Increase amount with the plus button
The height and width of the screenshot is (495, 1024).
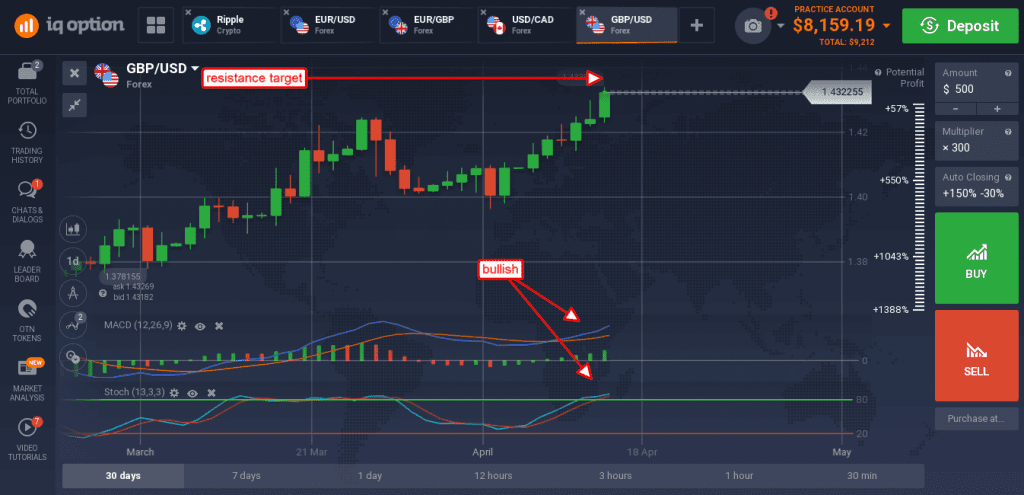tap(997, 108)
